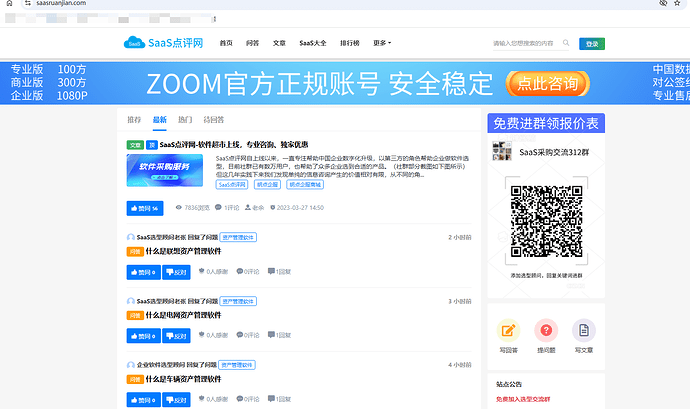Screen dimensions: 690x409
Task: Open the 更多 dropdown menu
Action: click(x=382, y=43)
